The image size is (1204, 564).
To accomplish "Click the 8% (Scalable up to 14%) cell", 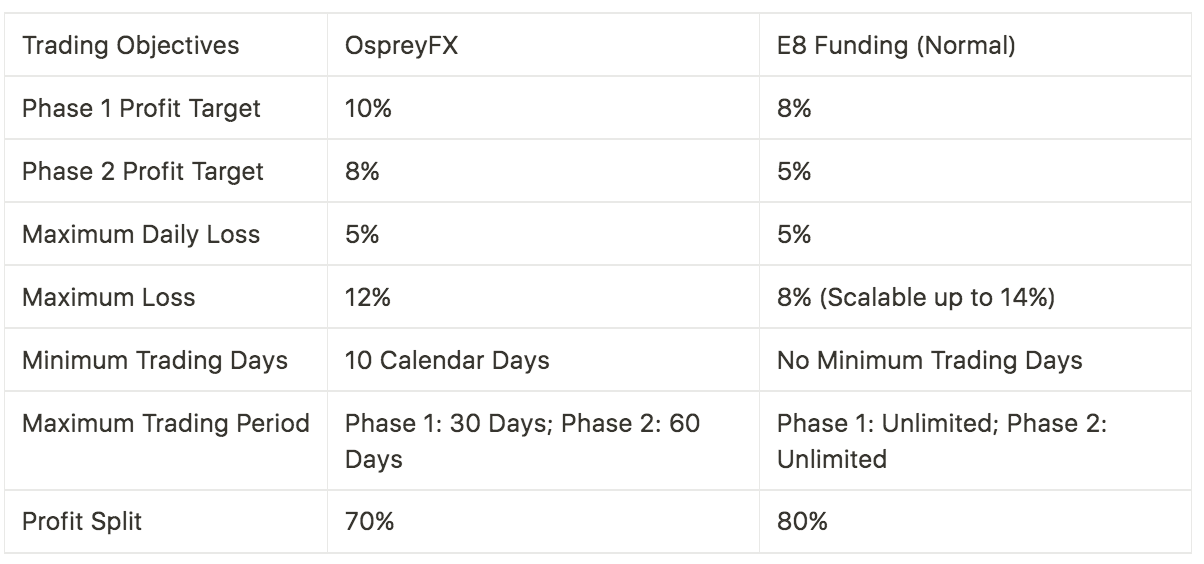I will pos(975,297).
